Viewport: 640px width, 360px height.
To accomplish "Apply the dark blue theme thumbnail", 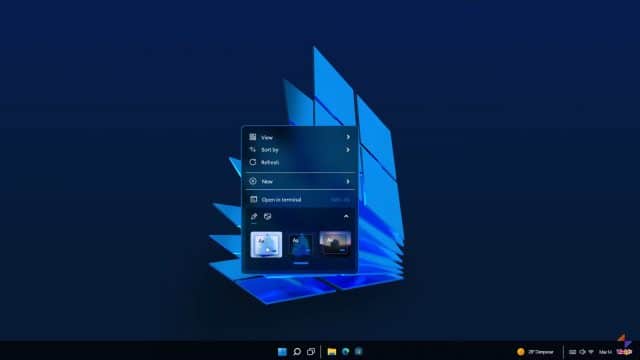I will pos(301,244).
